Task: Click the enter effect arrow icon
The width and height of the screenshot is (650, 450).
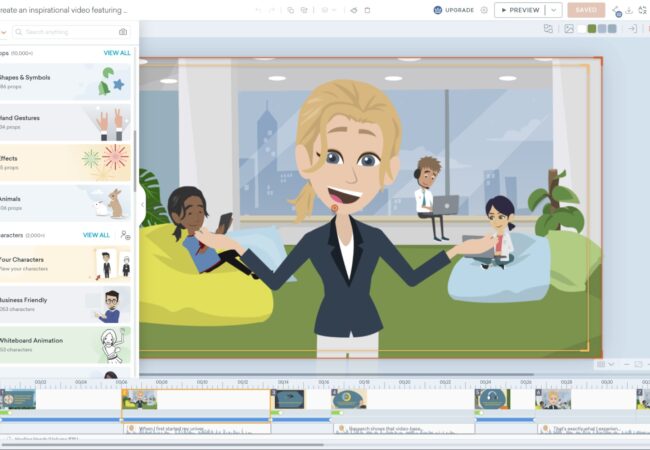Action: point(632,29)
